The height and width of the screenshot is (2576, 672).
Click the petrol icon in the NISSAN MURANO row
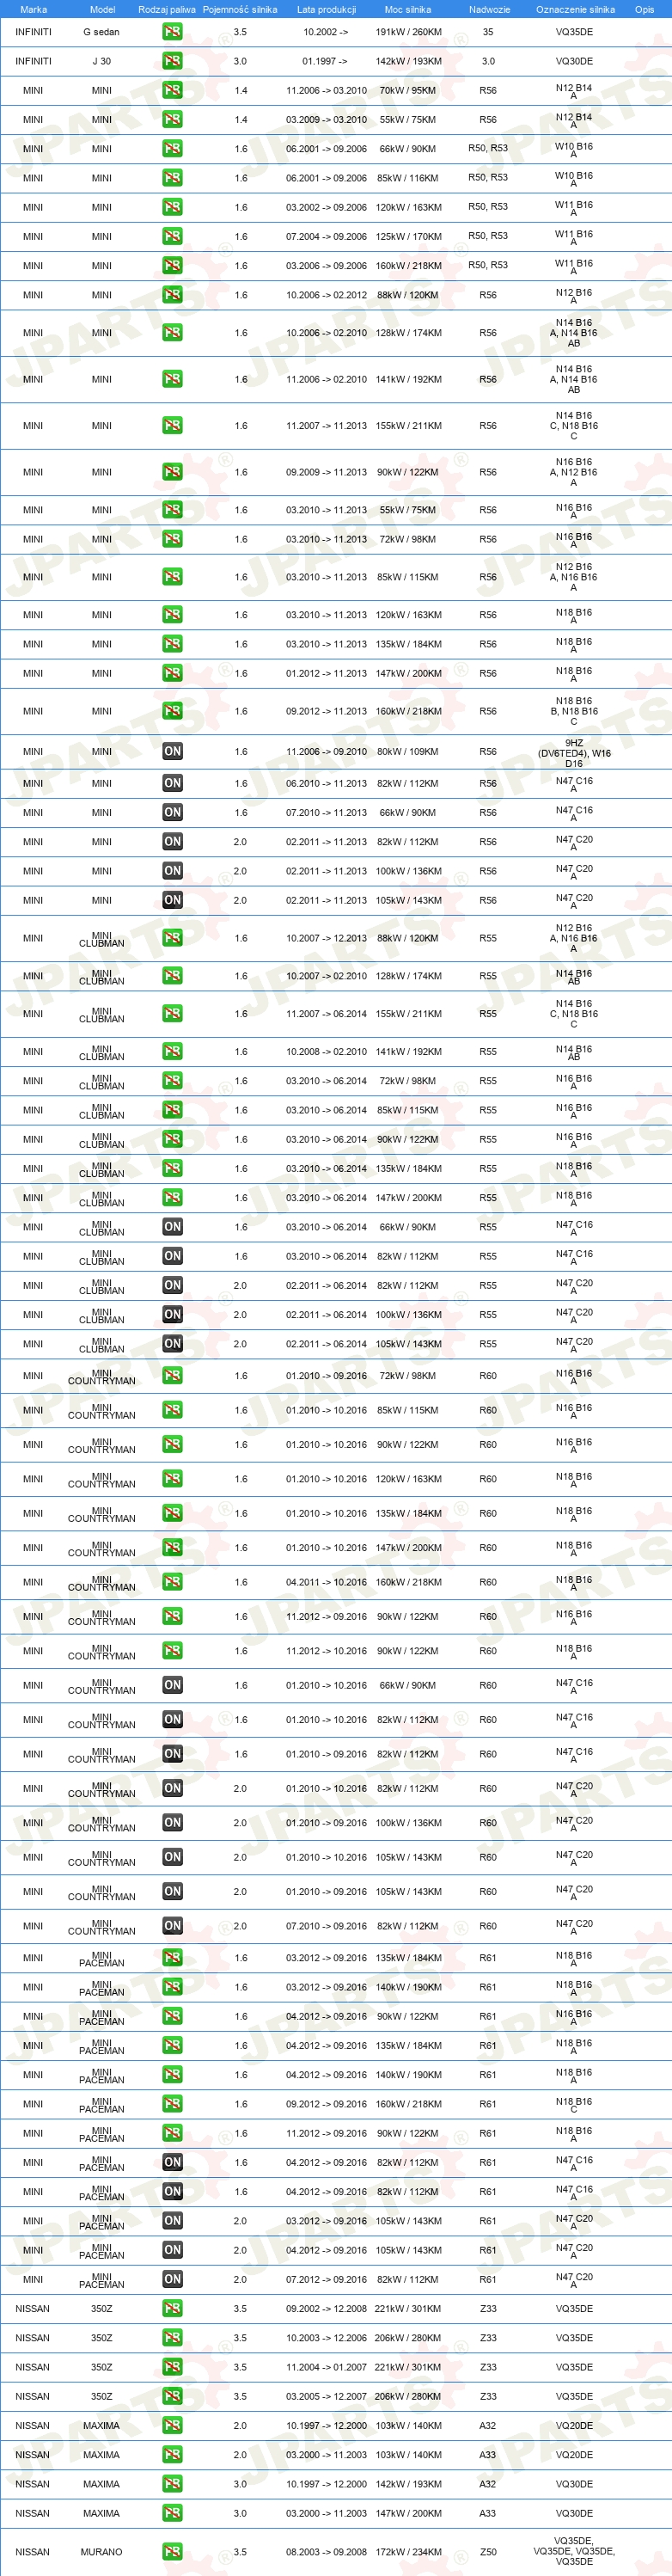click(x=172, y=2552)
